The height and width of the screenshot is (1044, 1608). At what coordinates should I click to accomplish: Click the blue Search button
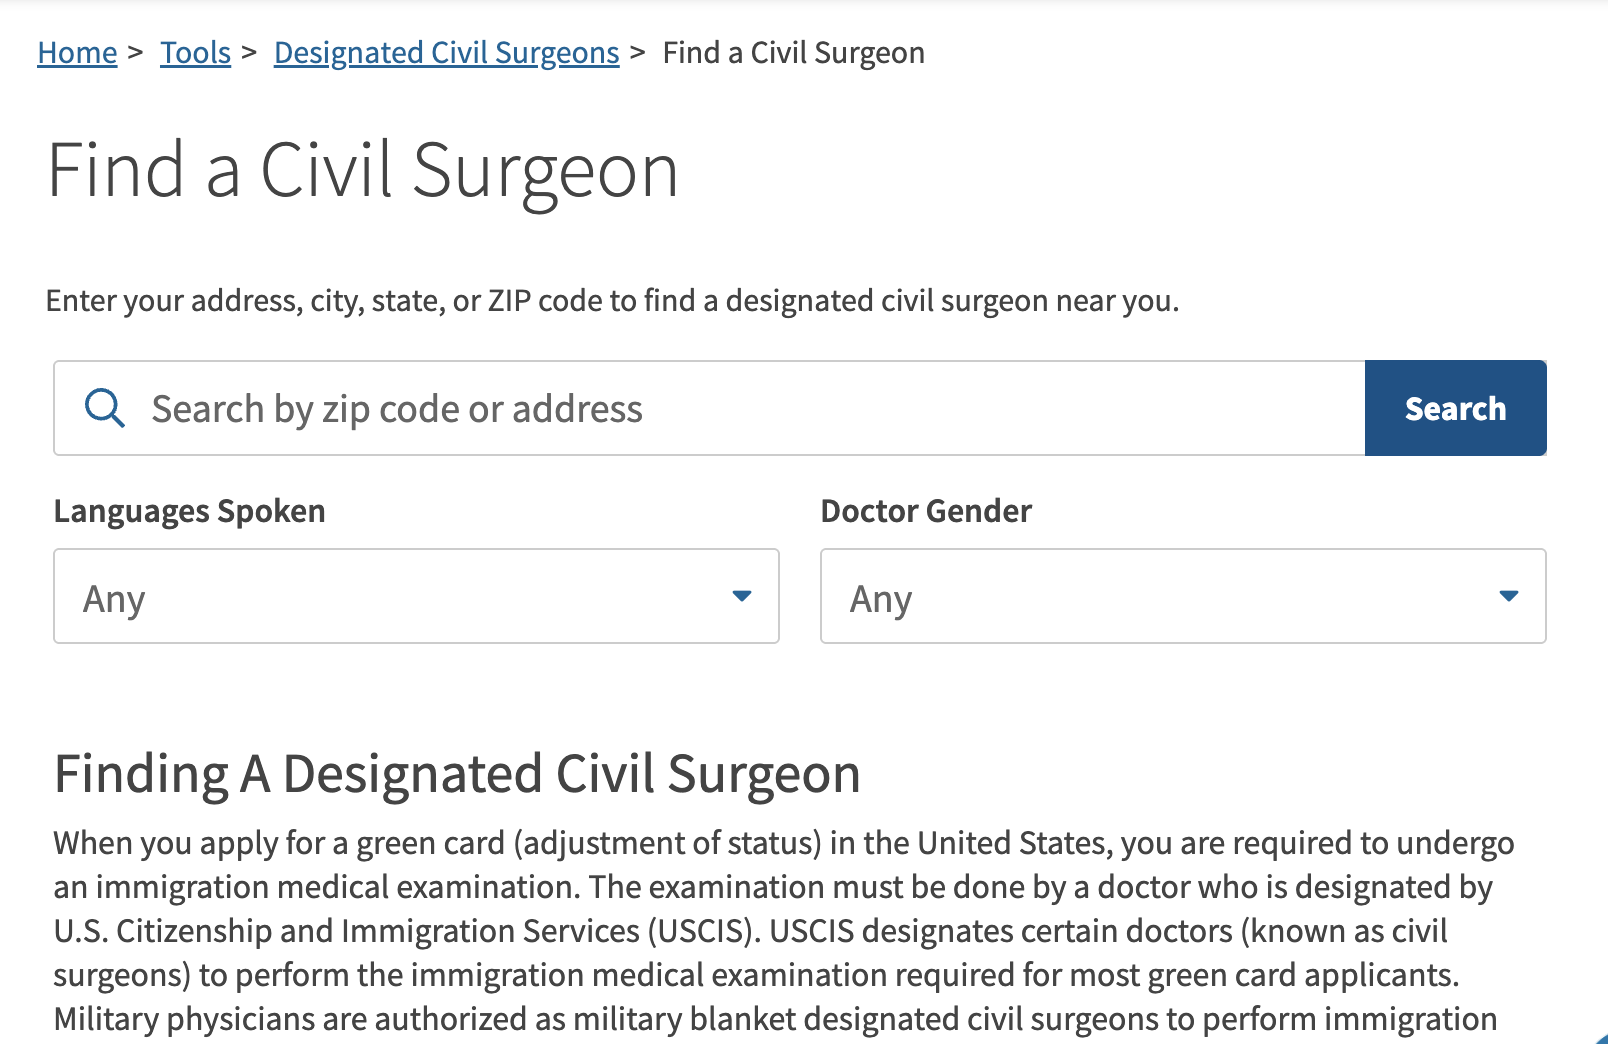(1455, 408)
